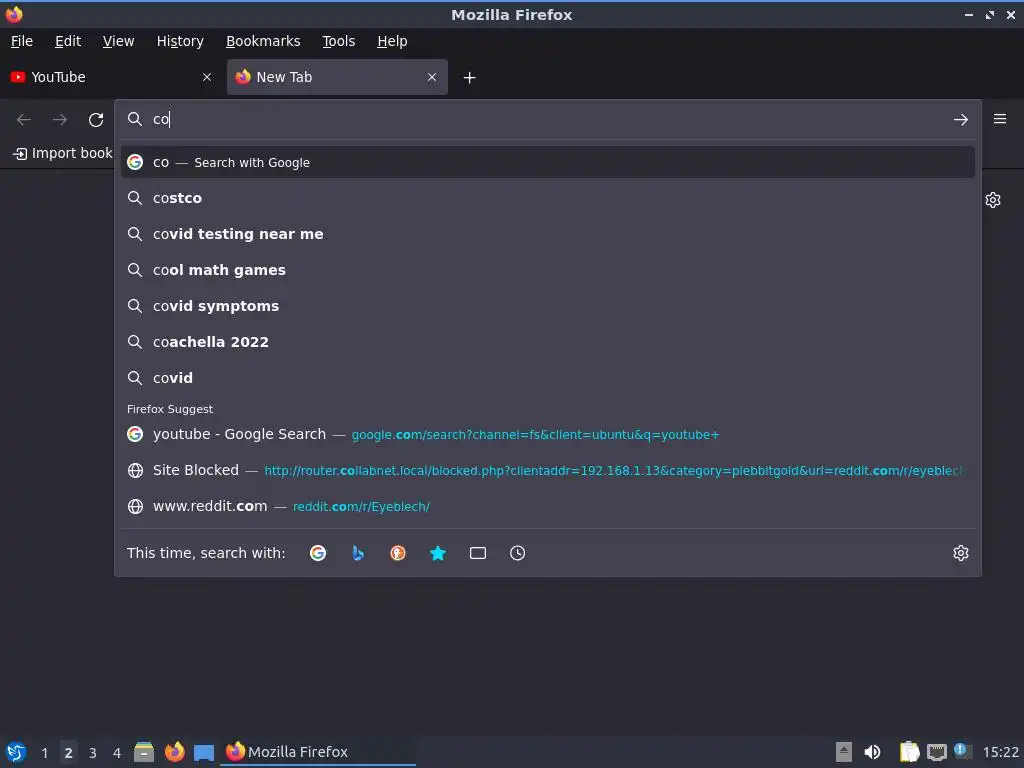Viewport: 1024px width, 768px height.
Task: Select 'covid symptoms' suggestion
Action: click(x=547, y=306)
